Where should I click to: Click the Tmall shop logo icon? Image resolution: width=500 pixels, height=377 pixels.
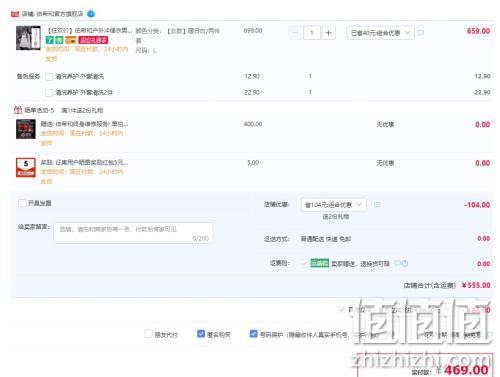(15, 14)
